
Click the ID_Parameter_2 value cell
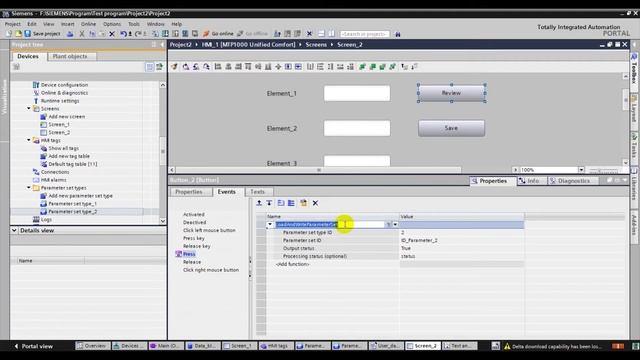(462, 240)
